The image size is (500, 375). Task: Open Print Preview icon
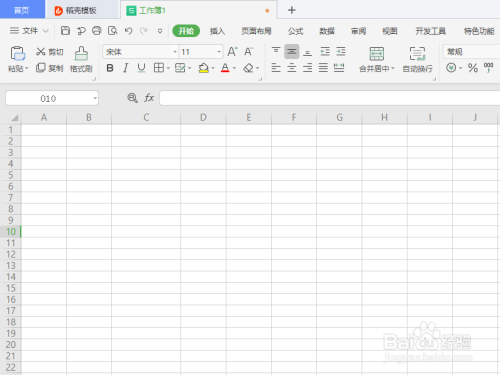click(x=113, y=31)
